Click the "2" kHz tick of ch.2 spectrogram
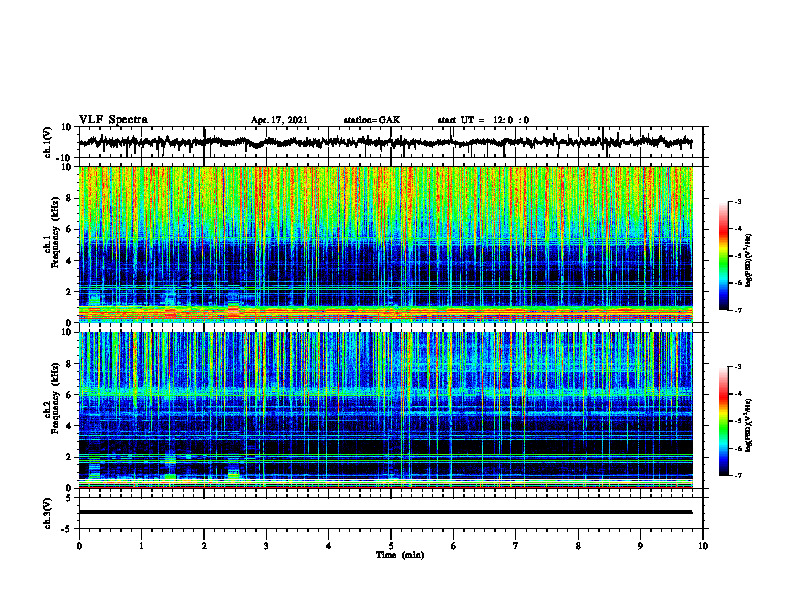The height and width of the screenshot is (612, 792). coord(69,457)
